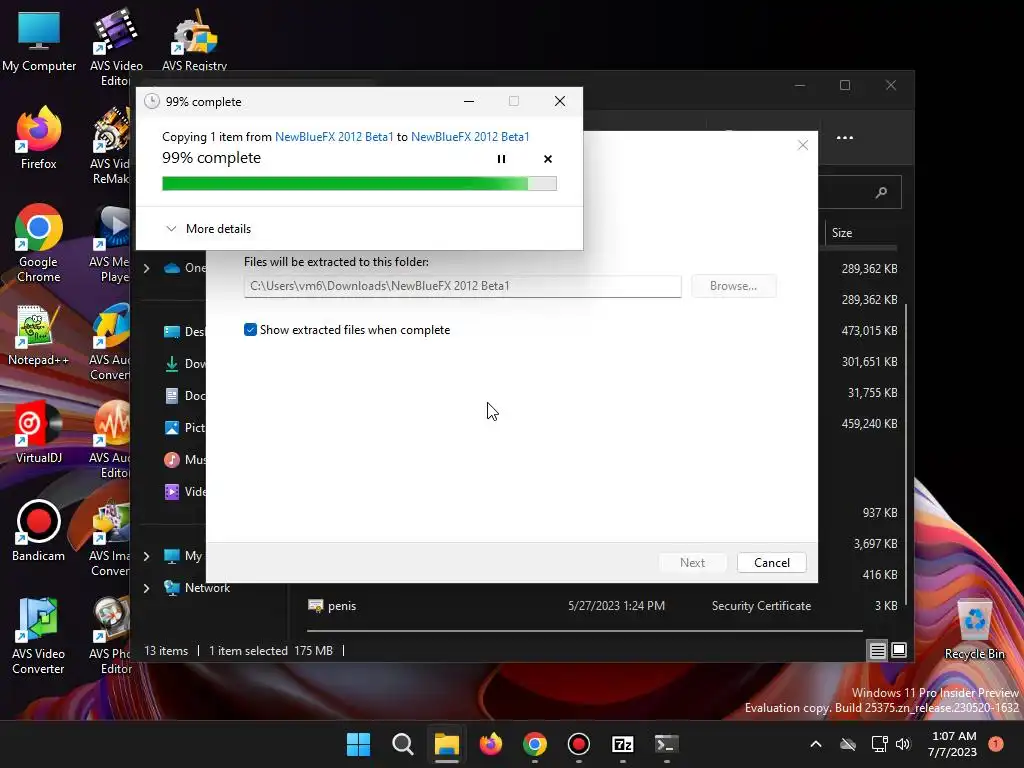The width and height of the screenshot is (1024, 768).
Task: Open File Explorer's see more ellipsis menu
Action: click(x=844, y=138)
